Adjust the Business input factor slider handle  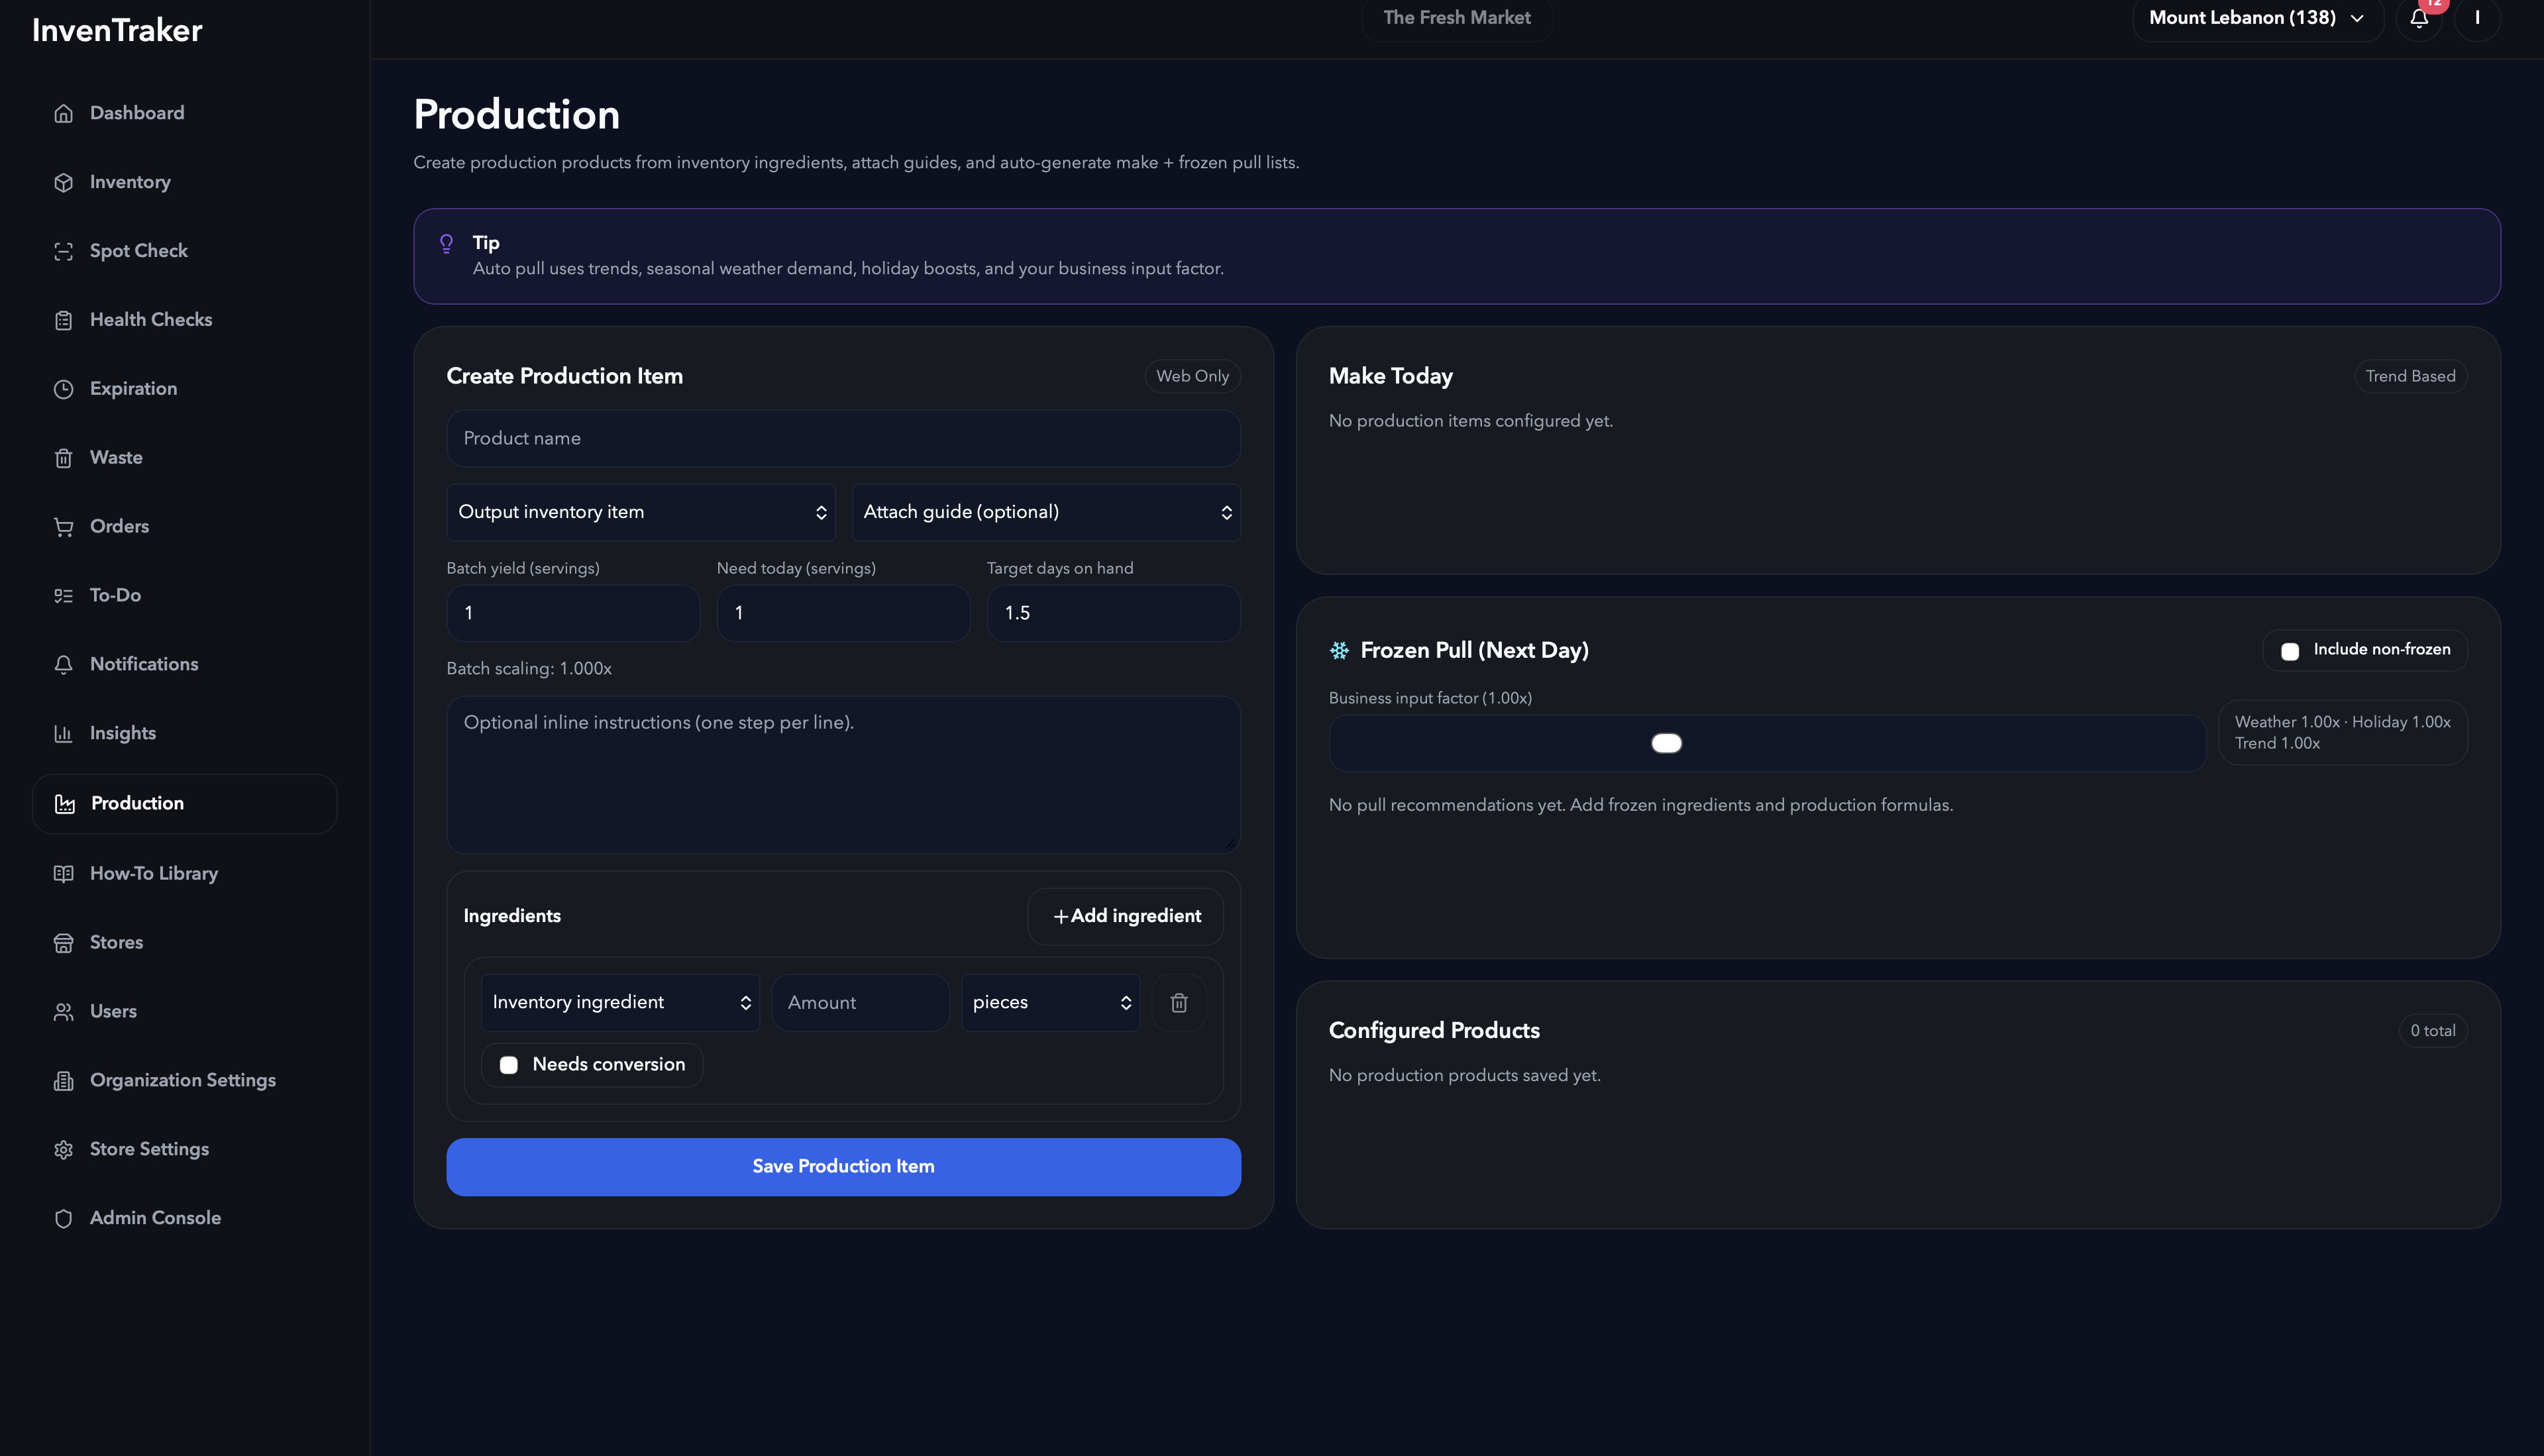pos(1666,744)
